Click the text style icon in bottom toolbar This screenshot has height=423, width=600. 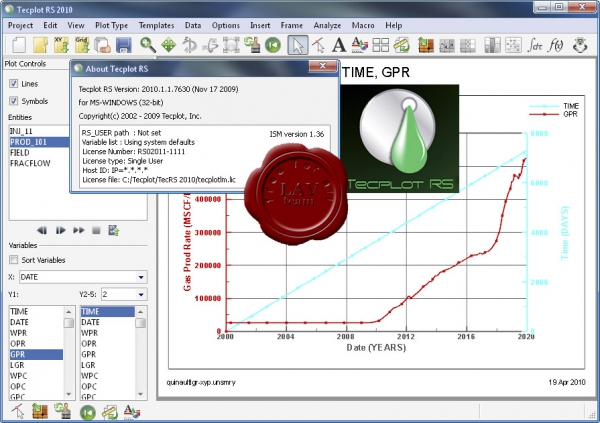[132, 412]
